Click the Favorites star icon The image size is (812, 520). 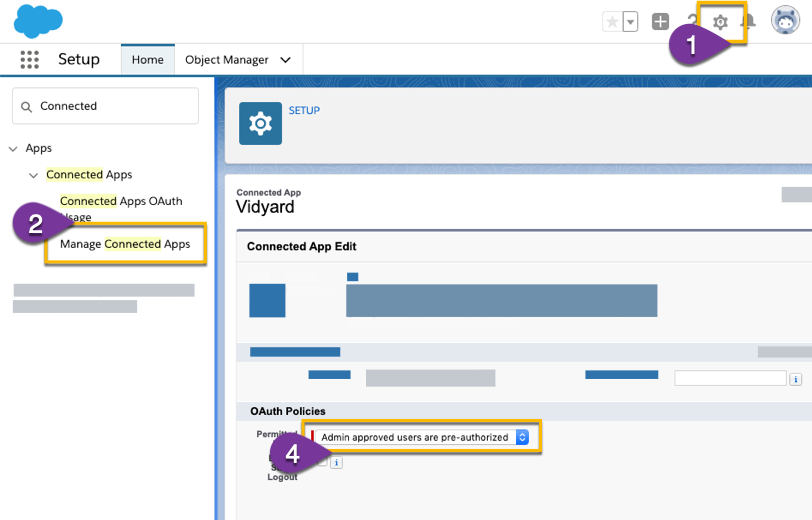click(x=613, y=22)
